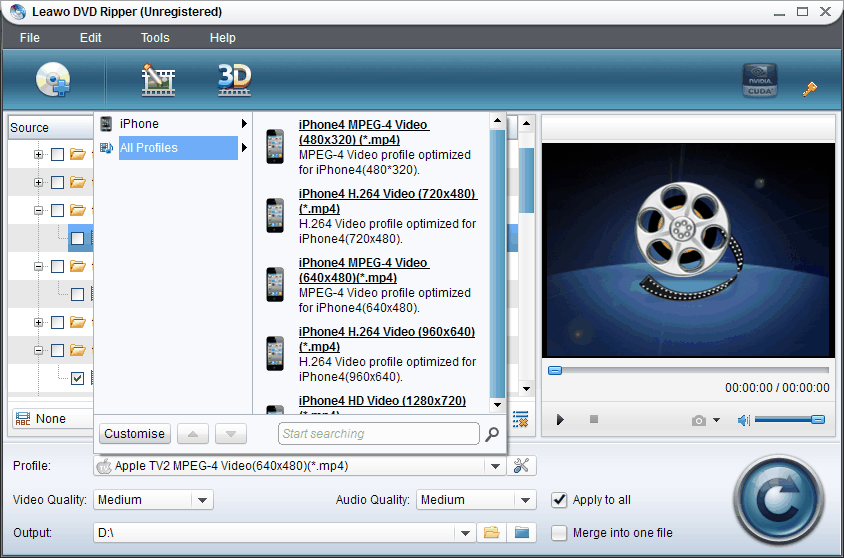Open the Video Quality dropdown
844x558 pixels.
[202, 500]
